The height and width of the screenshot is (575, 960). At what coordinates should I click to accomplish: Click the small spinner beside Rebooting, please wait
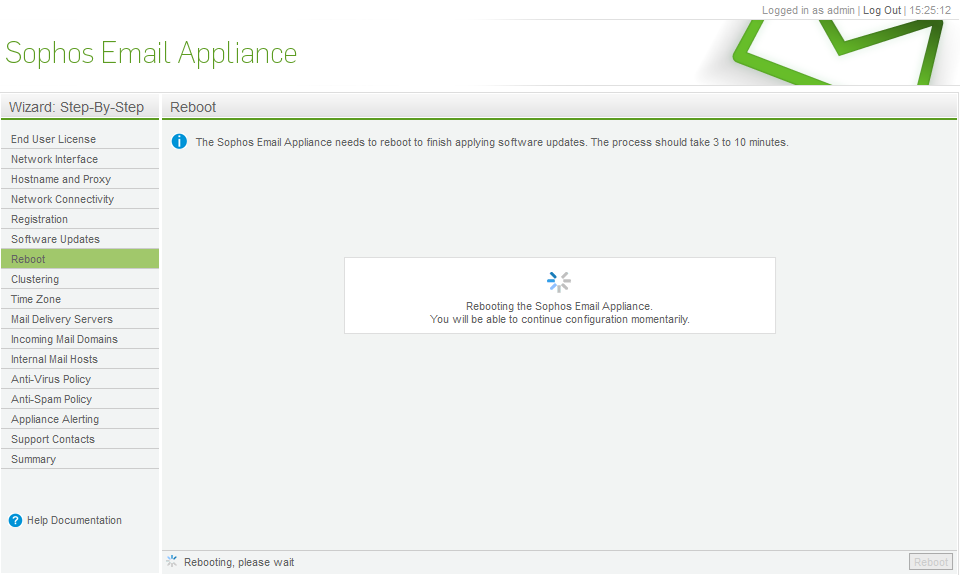click(172, 562)
